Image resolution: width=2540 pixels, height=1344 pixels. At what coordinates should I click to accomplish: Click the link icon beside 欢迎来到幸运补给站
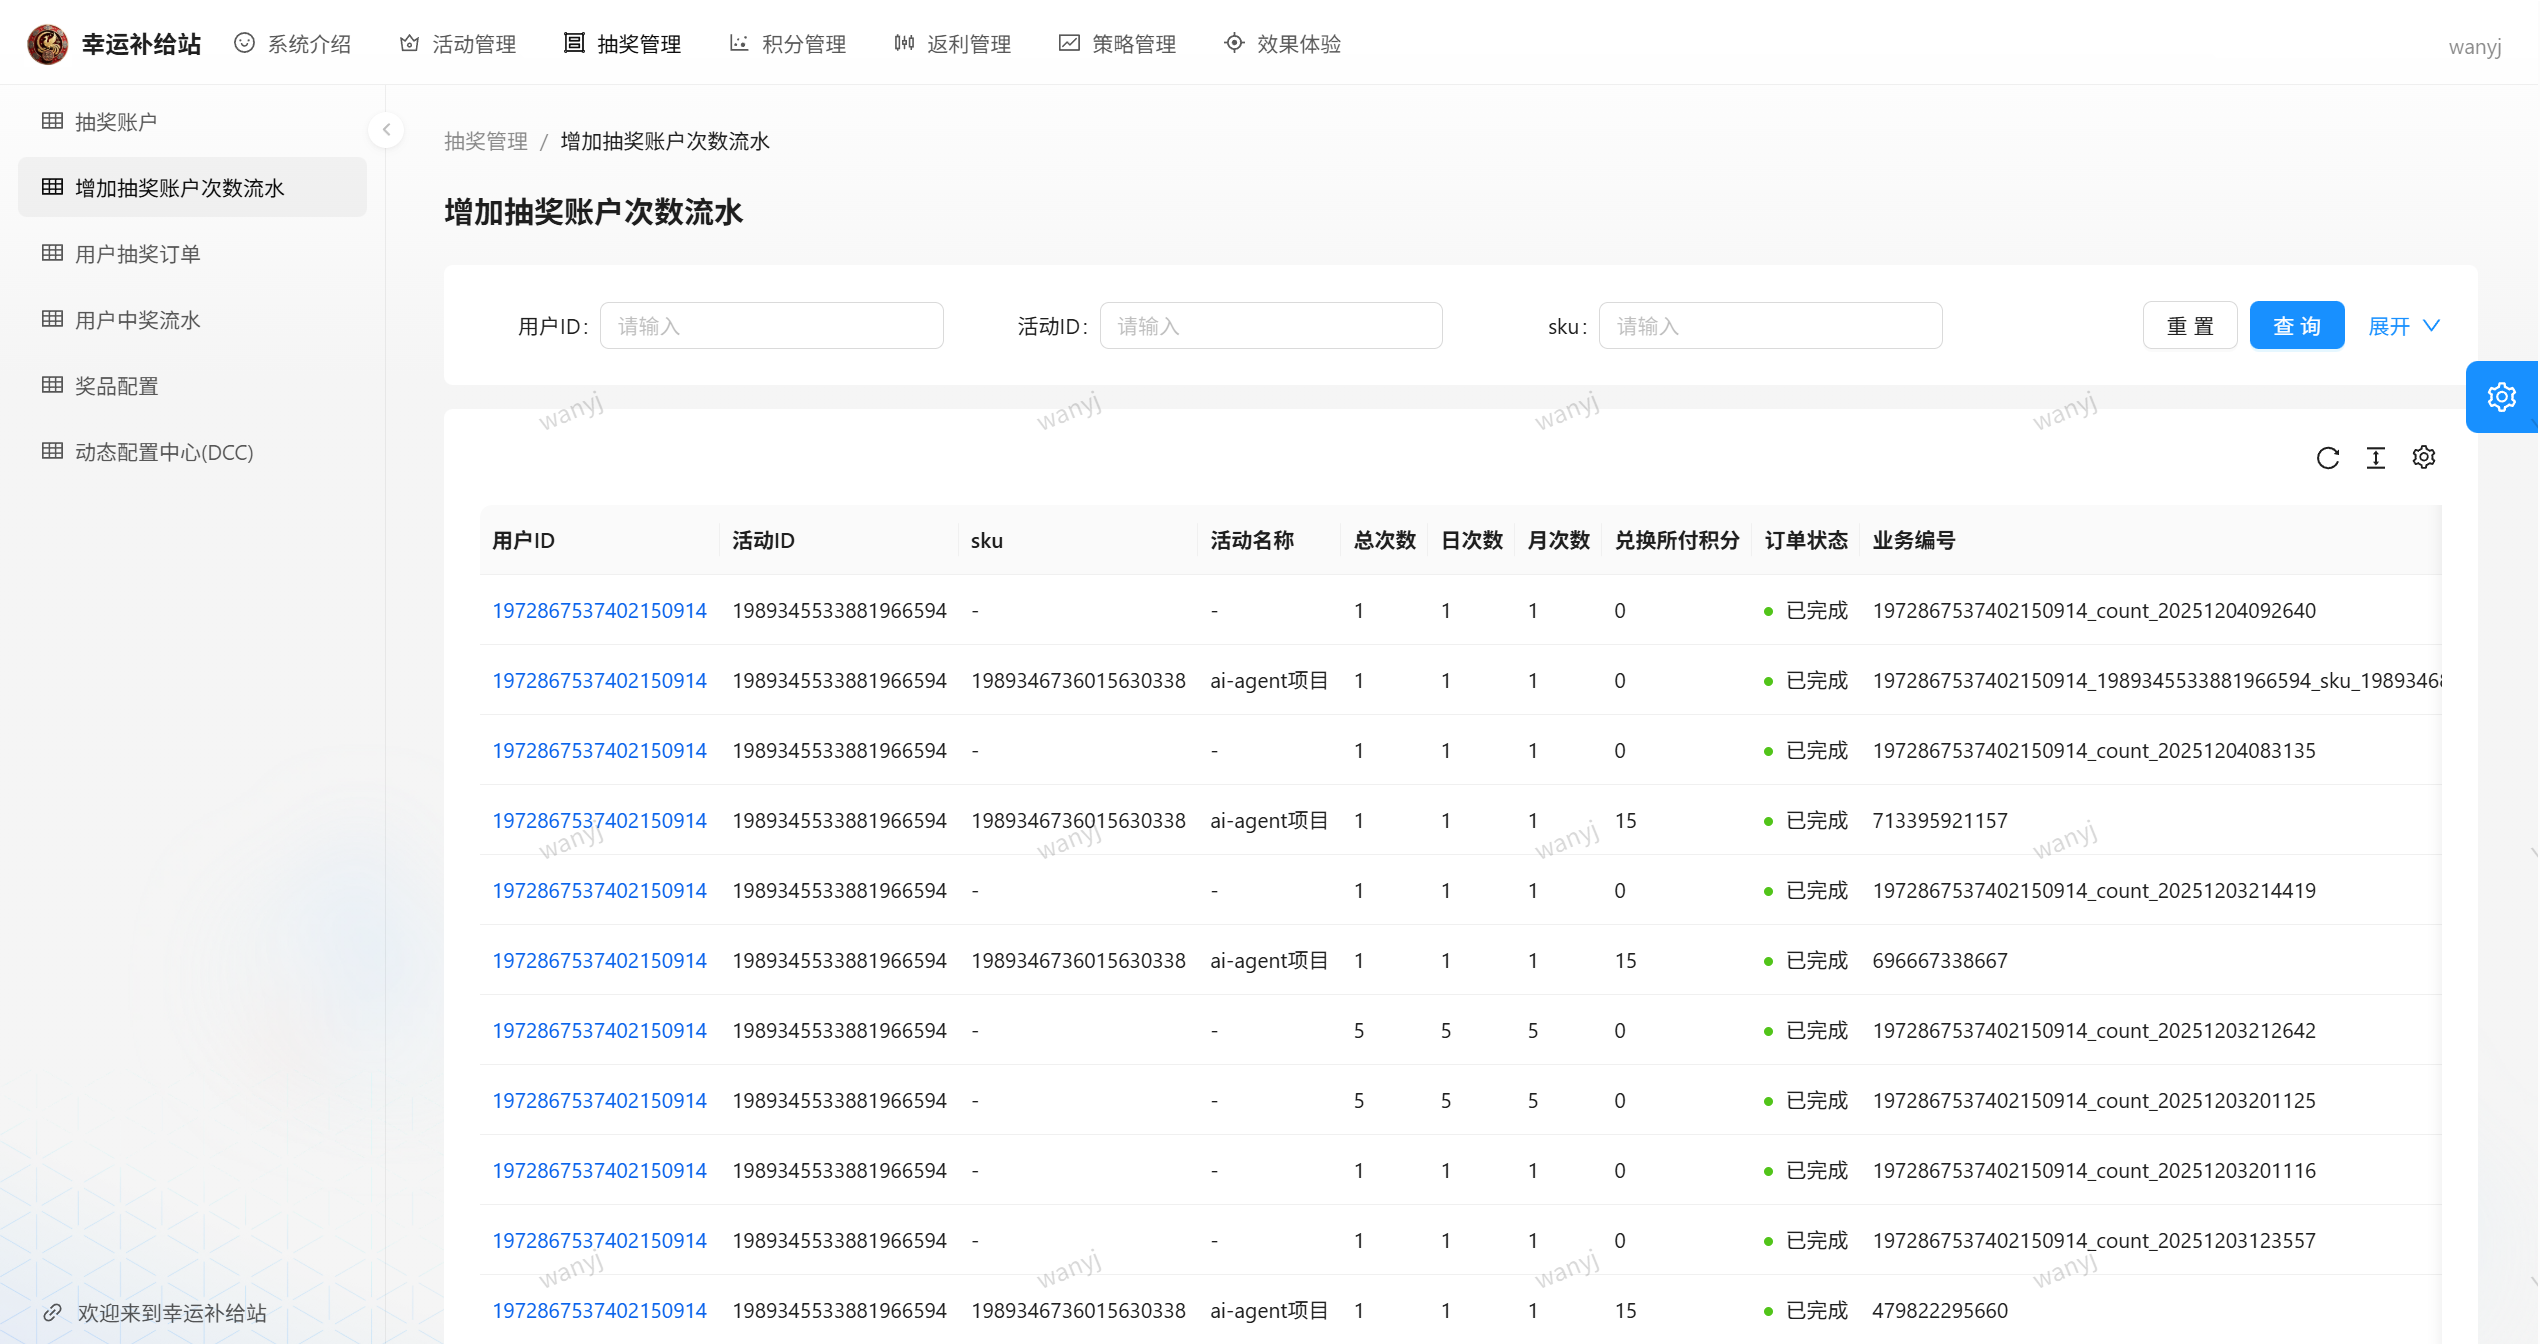[x=53, y=1312]
